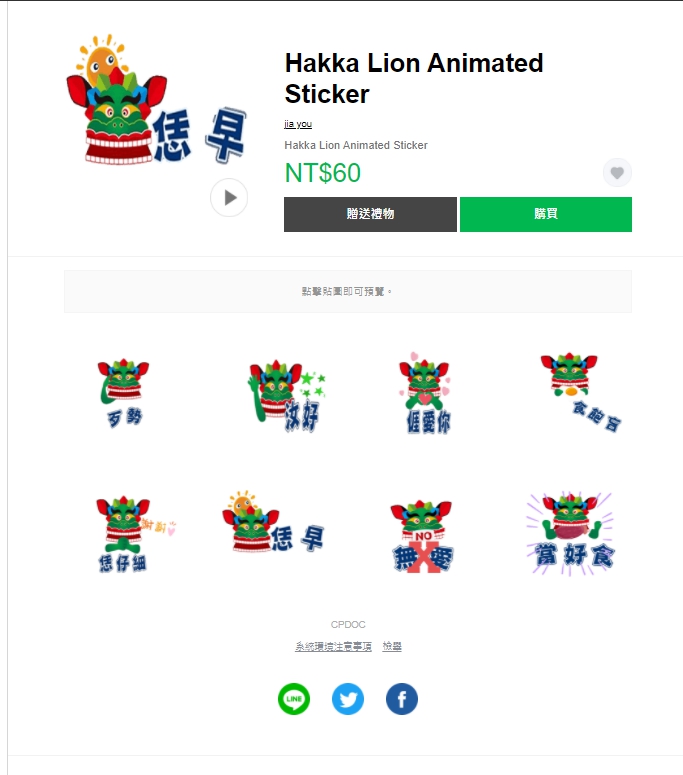683x775 pixels.
Task: Preview the small 恁早 sun lion sticker
Action: pos(273,522)
